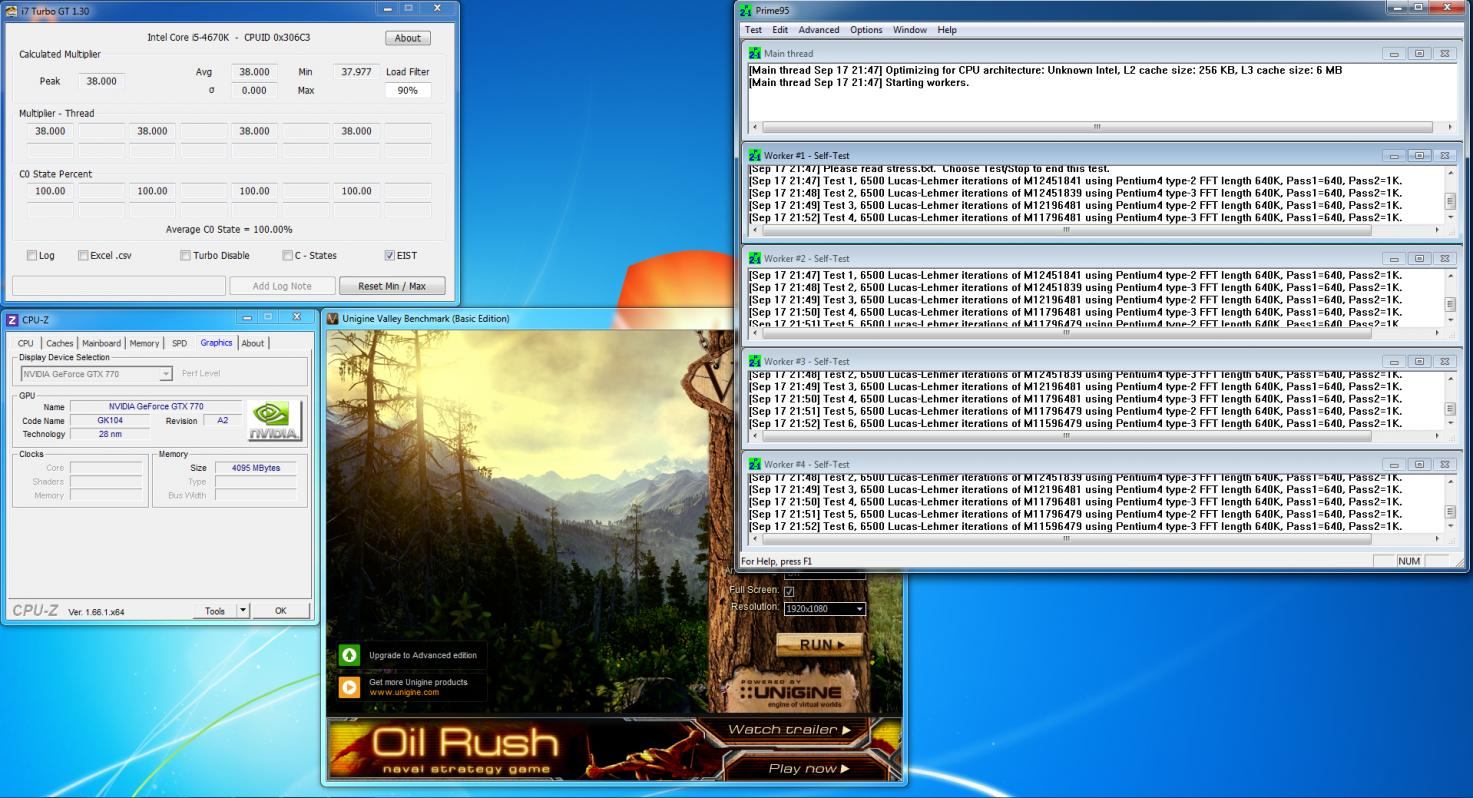The width and height of the screenshot is (1473, 798).
Task: Click the CPU-Z title bar icon
Action: pyautogui.click(x=12, y=320)
